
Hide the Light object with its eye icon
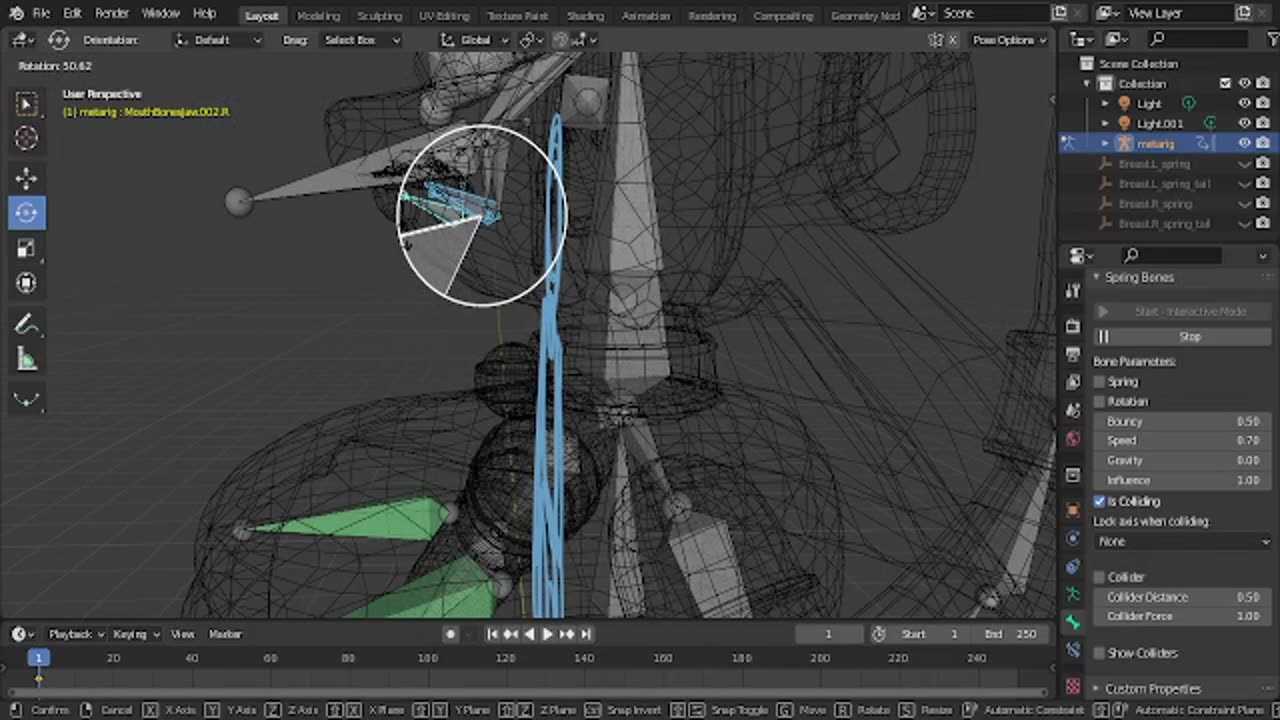click(1245, 104)
